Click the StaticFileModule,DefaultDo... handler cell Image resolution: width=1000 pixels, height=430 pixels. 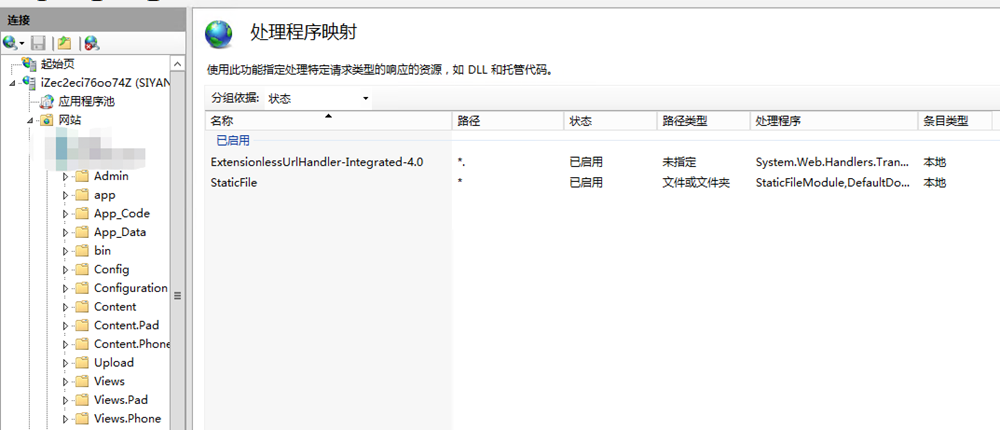pyautogui.click(x=832, y=182)
